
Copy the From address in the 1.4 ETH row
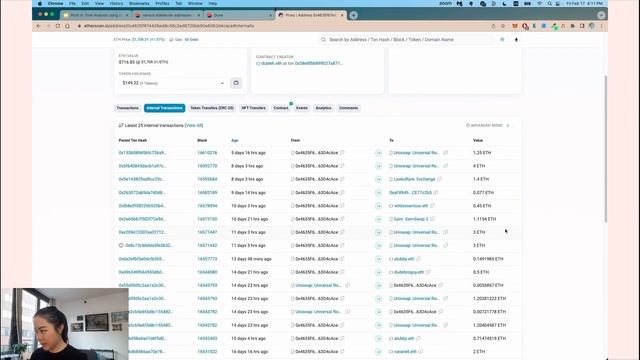(342, 179)
